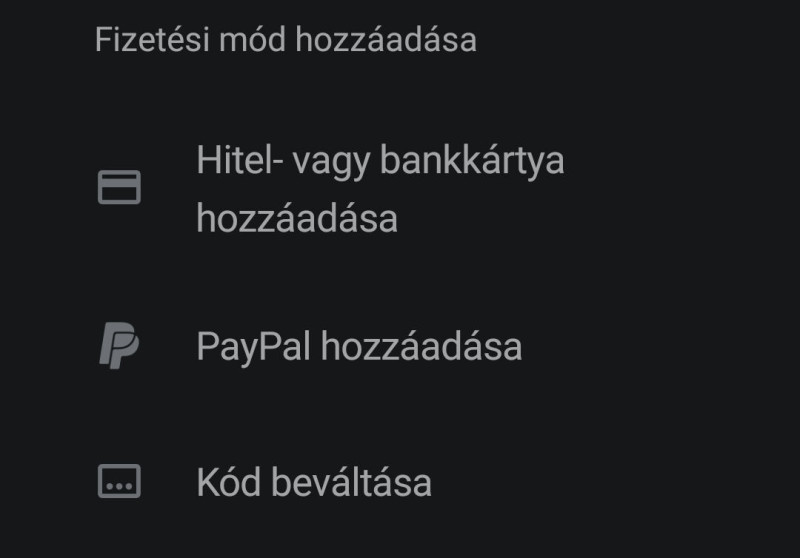The image size is (800, 558).
Task: Redeem a code via three-dot box icon
Action: tap(119, 481)
